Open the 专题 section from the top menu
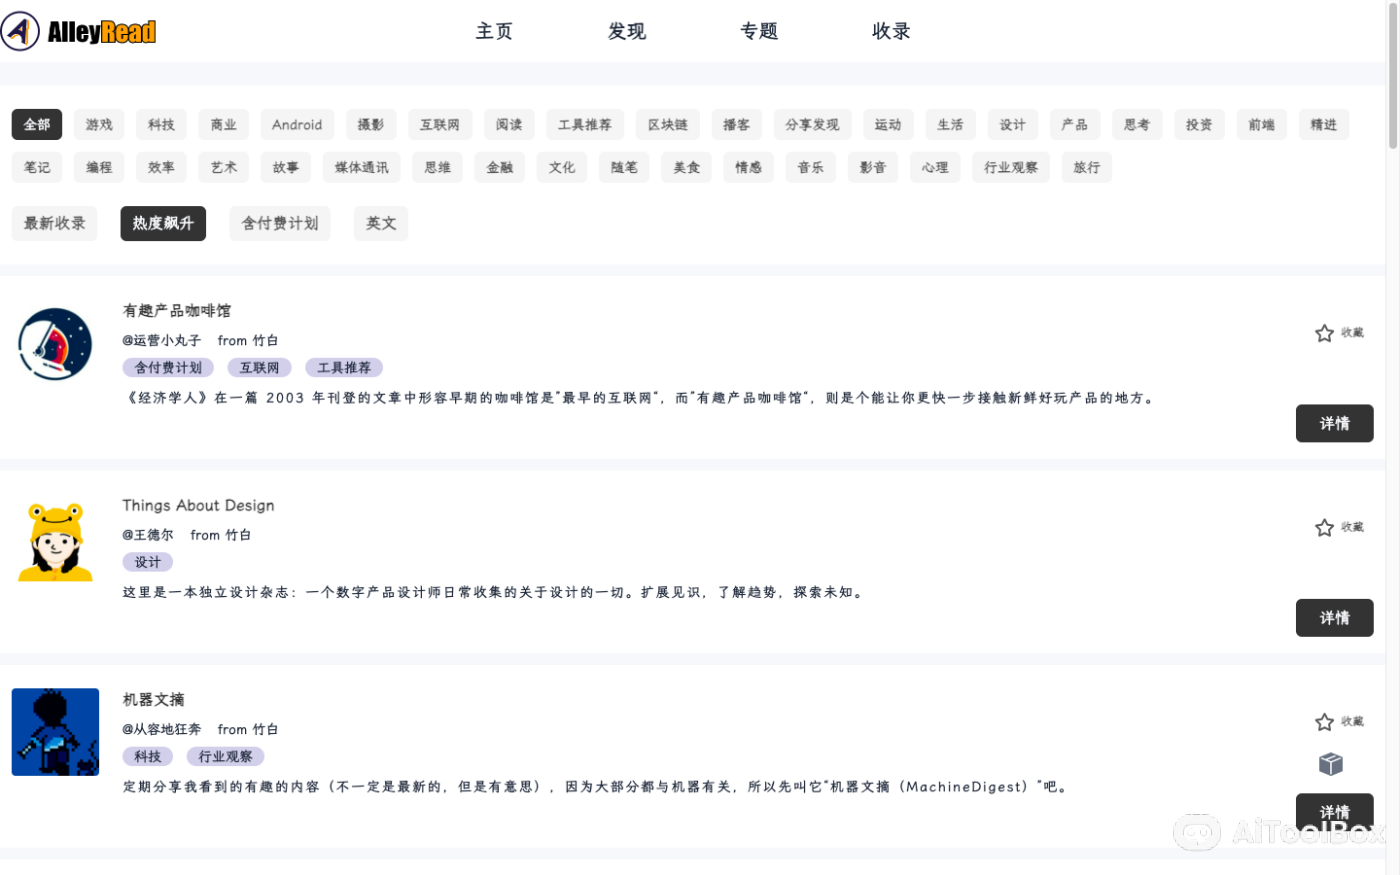 coord(759,31)
